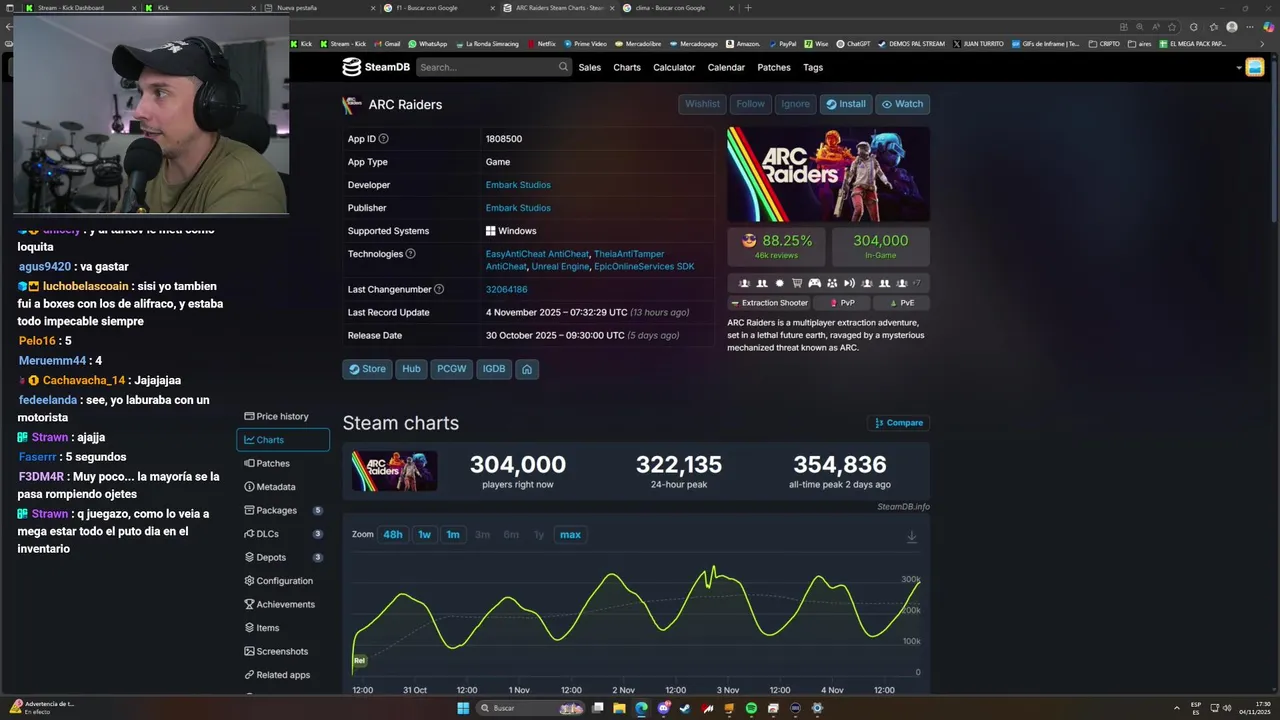Click the Rel release marker on chart
The image size is (1280, 720).
pyautogui.click(x=359, y=660)
